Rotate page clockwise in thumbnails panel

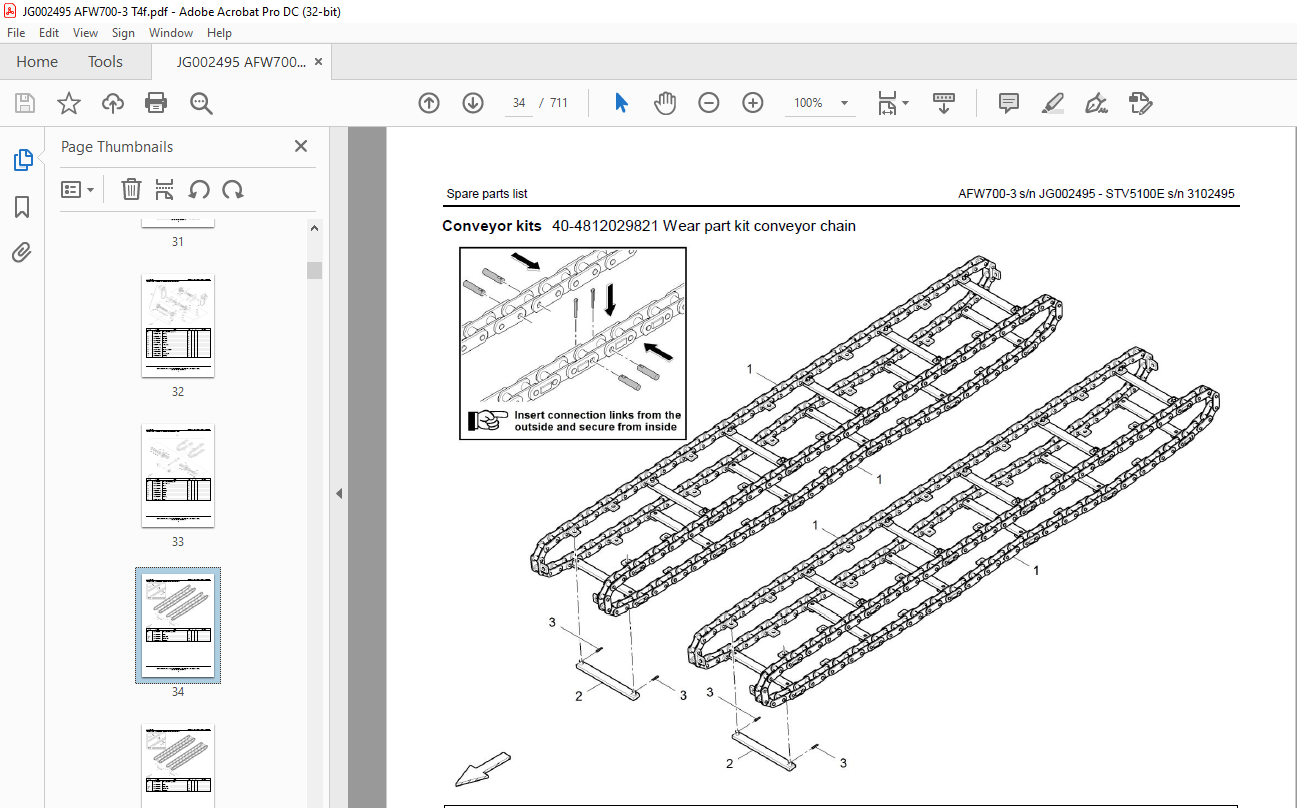coord(233,189)
